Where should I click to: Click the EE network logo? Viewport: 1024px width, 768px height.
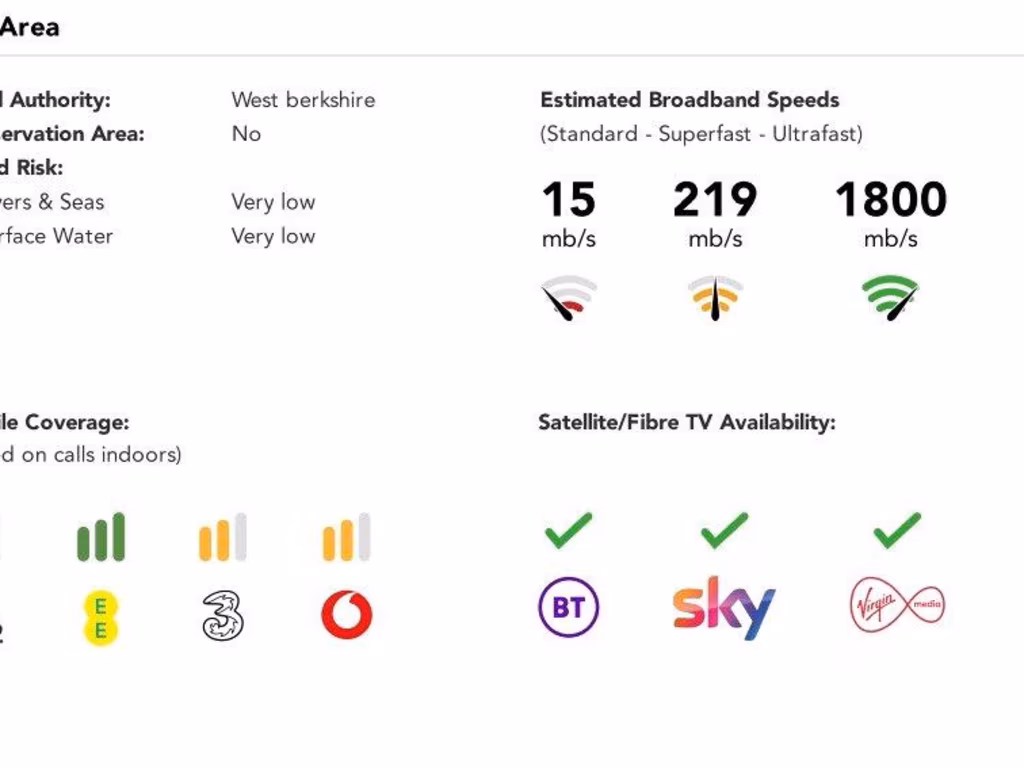click(x=100, y=617)
